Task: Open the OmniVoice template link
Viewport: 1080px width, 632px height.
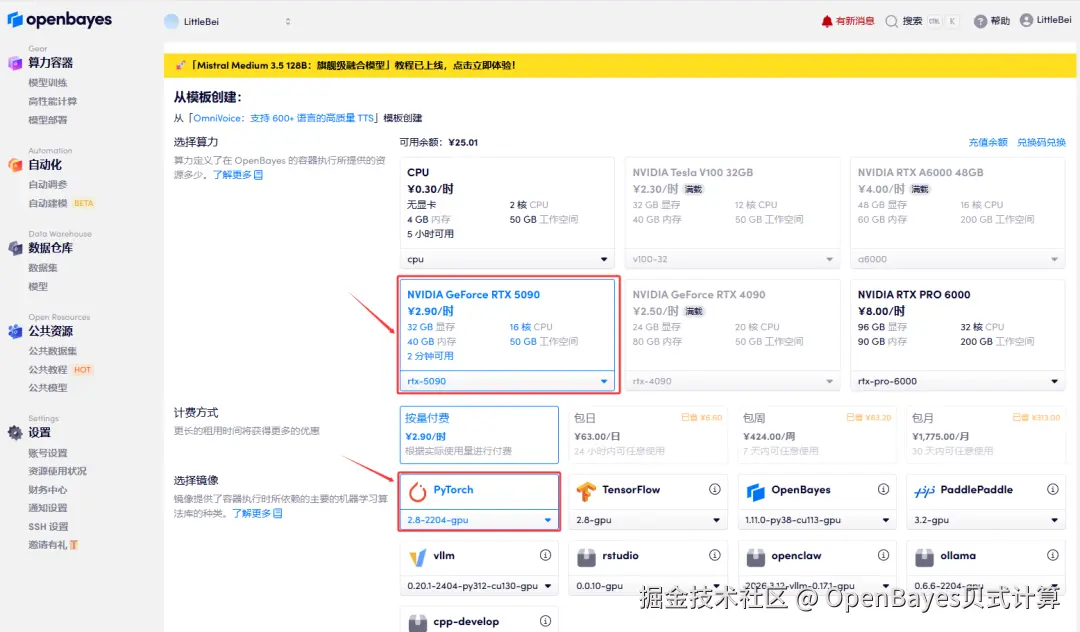Action: click(x=283, y=118)
